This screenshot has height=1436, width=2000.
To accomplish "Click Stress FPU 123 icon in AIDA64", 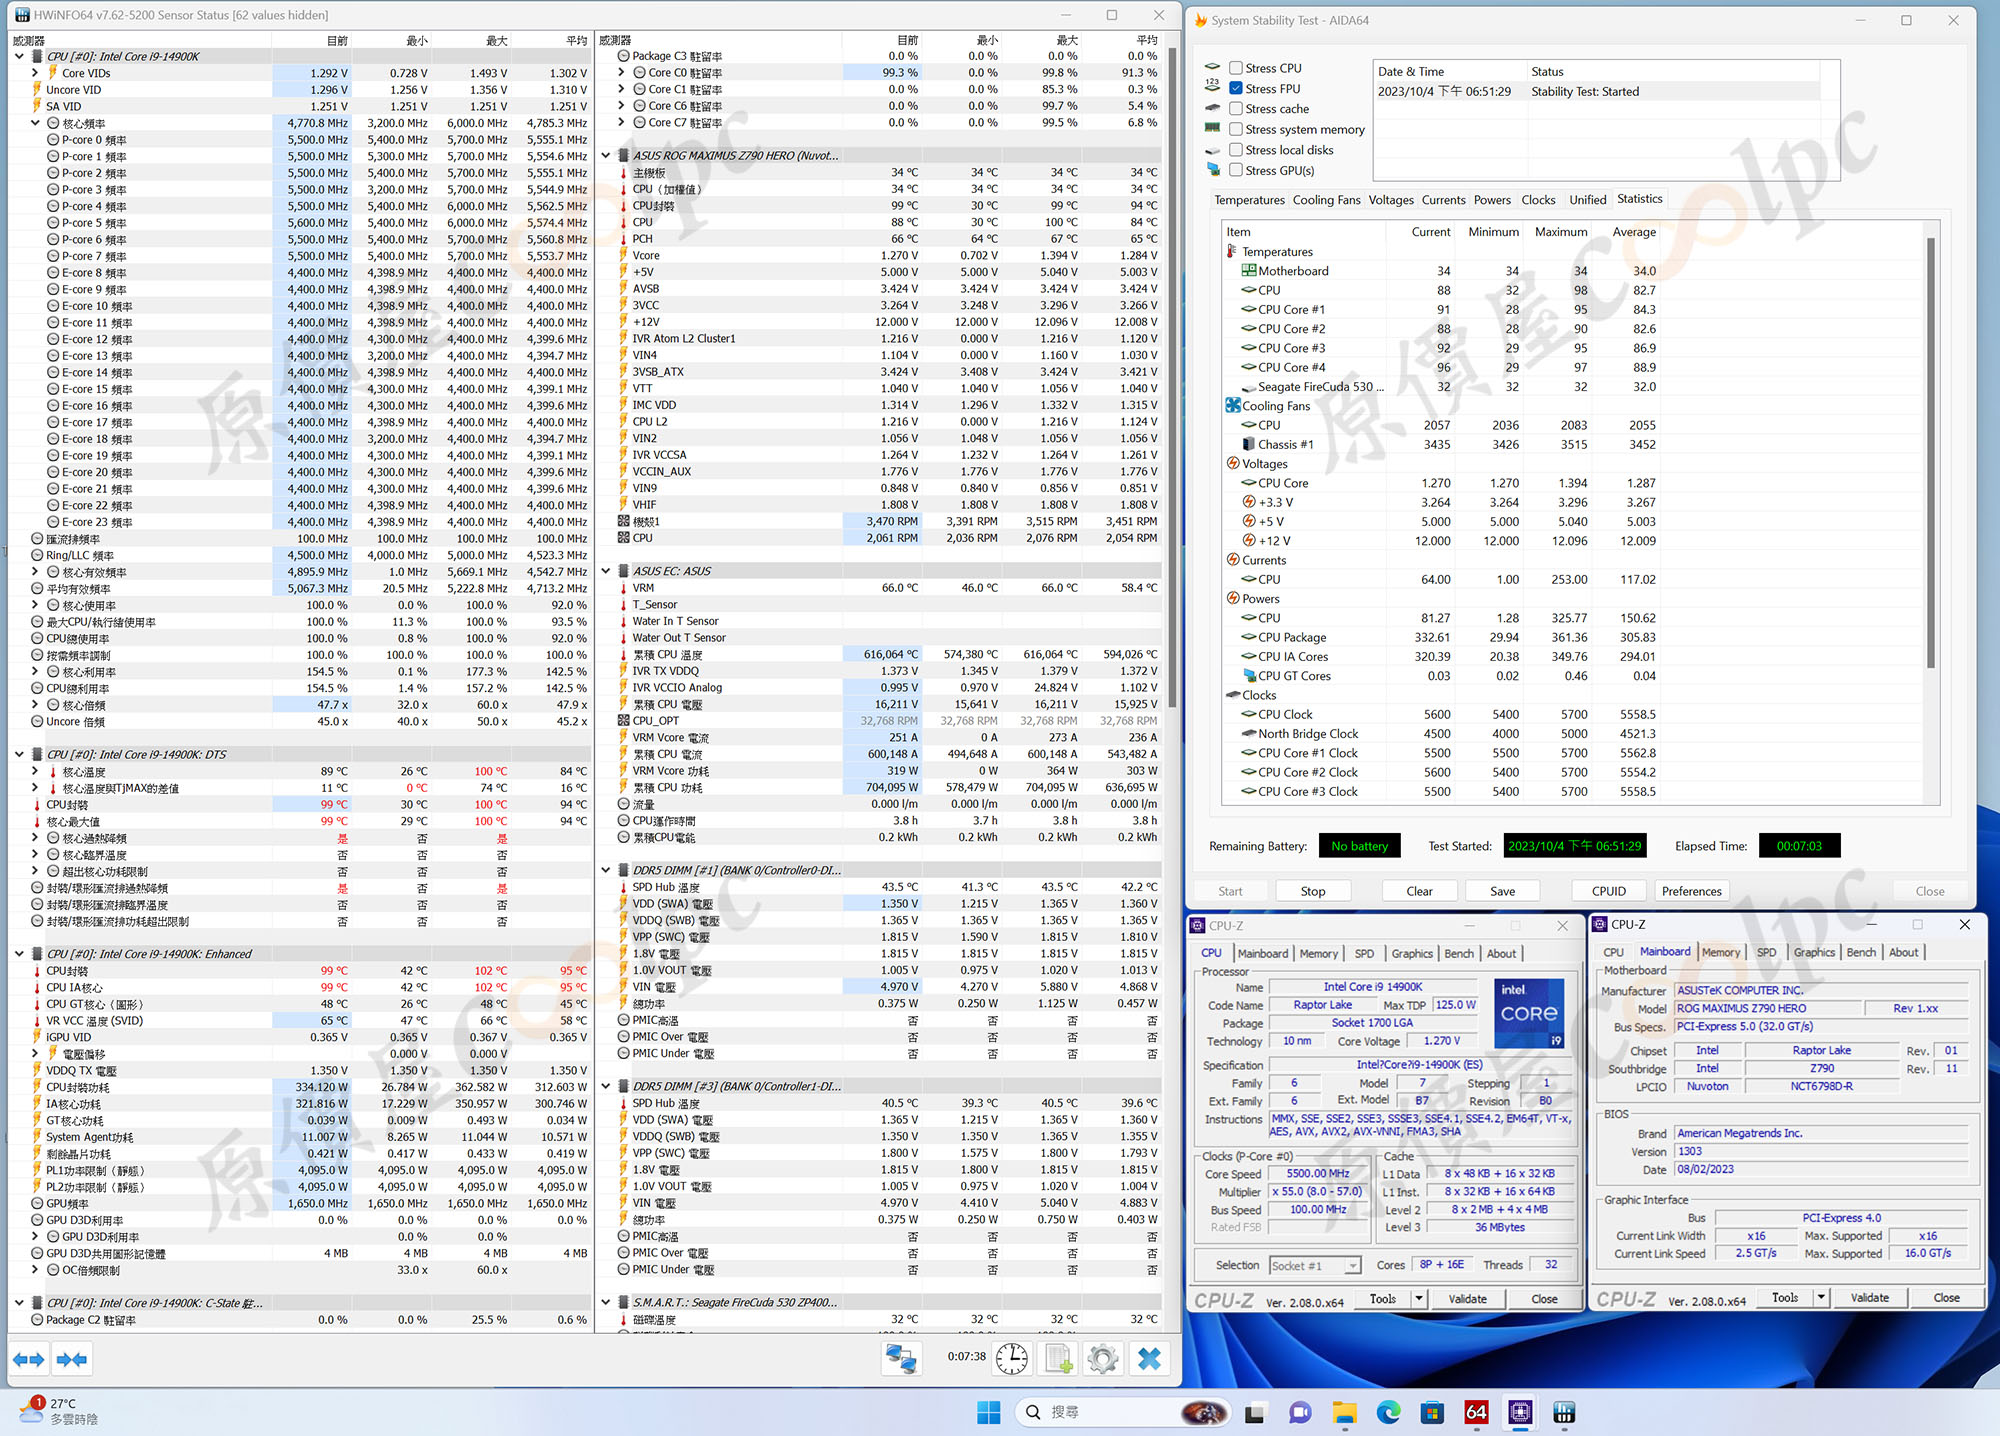I will 1213,88.
